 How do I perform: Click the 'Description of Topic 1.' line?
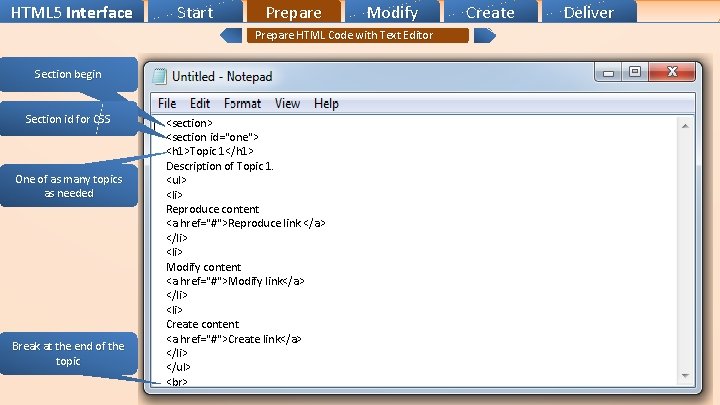pyautogui.click(x=219, y=166)
